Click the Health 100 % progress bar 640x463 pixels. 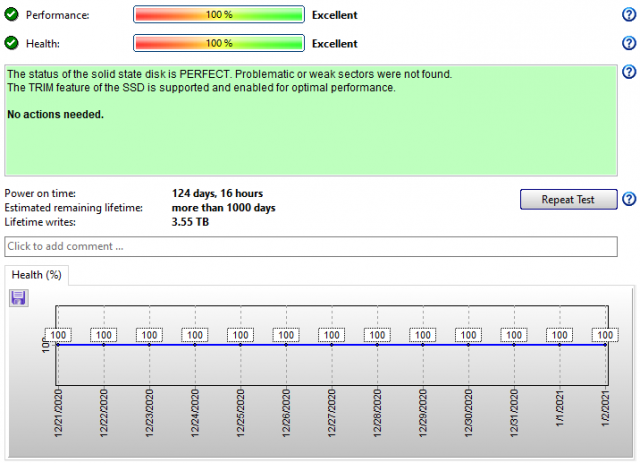coord(219,43)
